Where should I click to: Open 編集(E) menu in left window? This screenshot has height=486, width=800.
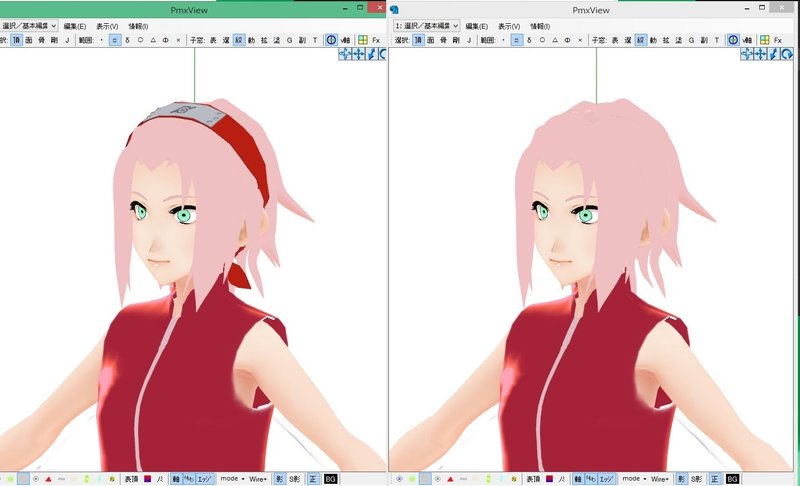coord(74,26)
